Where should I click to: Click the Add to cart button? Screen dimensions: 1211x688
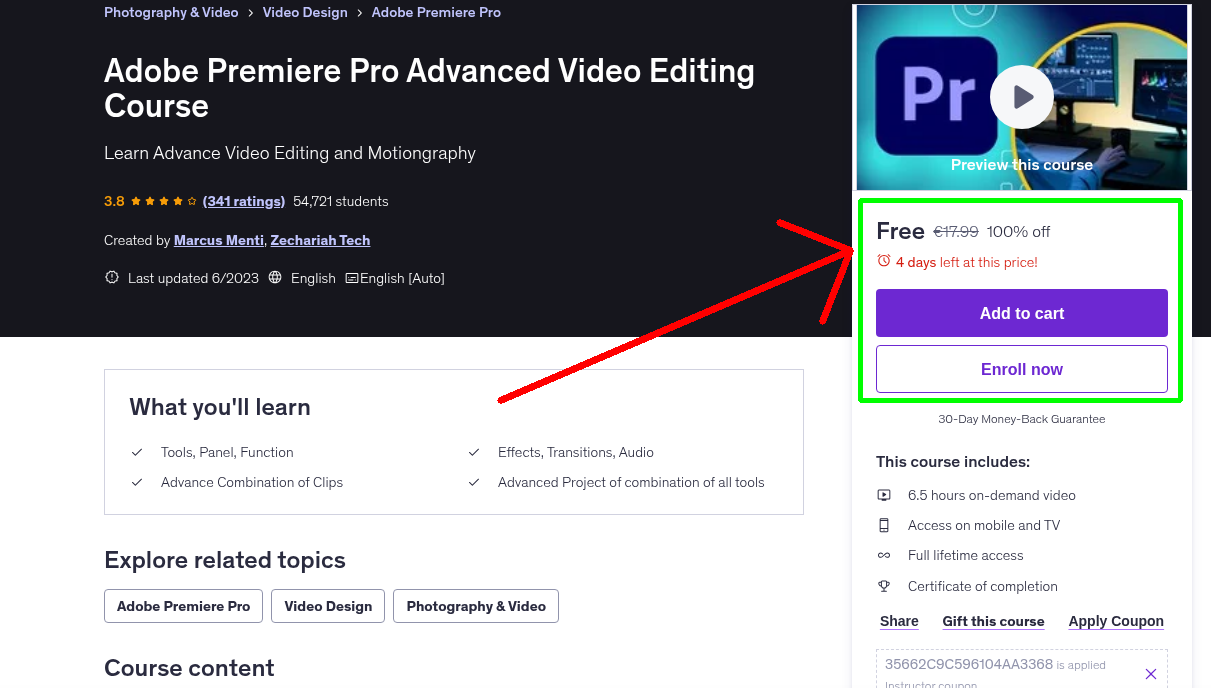(1021, 312)
